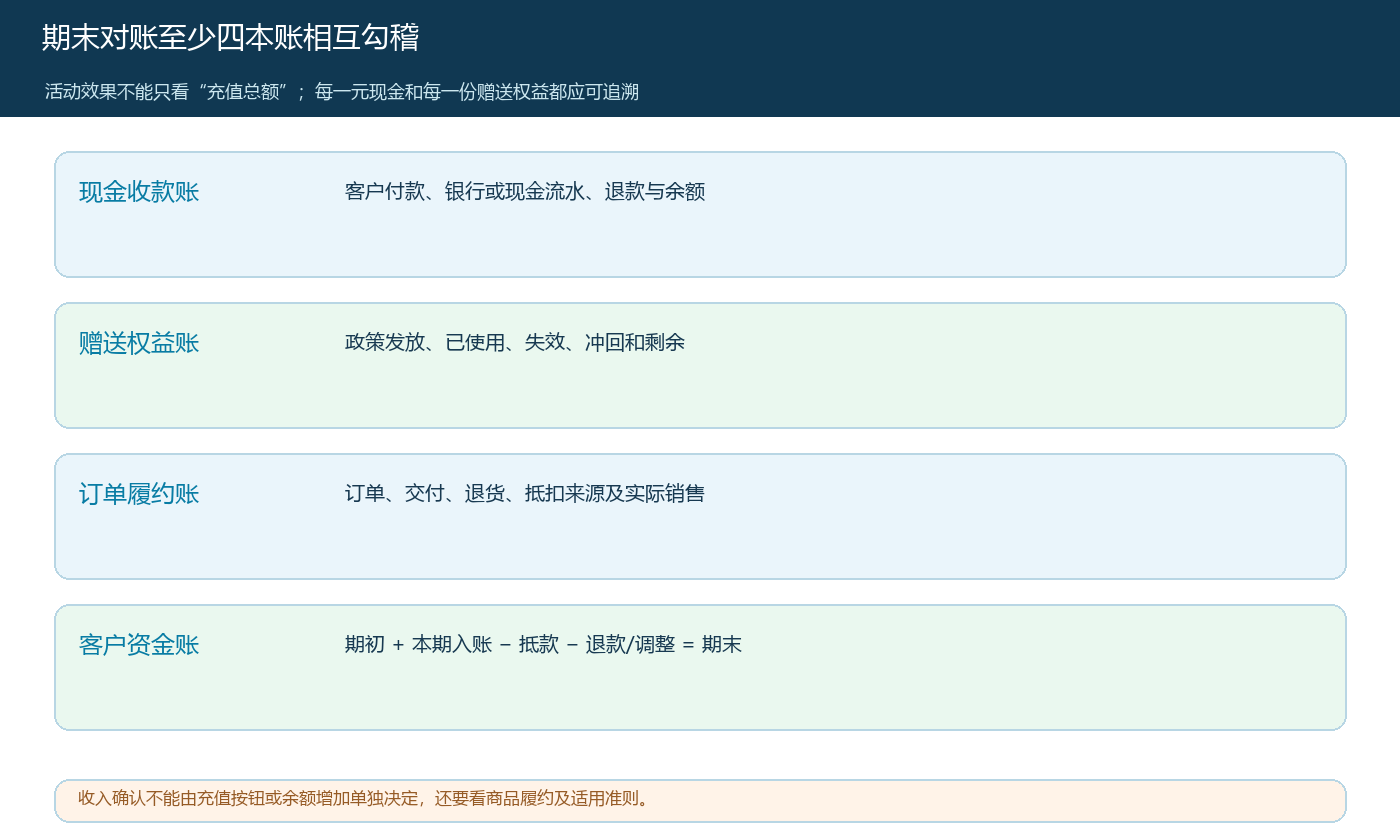Select the 政策发放、已使用、失效 description line
The image size is (1400, 840).
tap(515, 342)
